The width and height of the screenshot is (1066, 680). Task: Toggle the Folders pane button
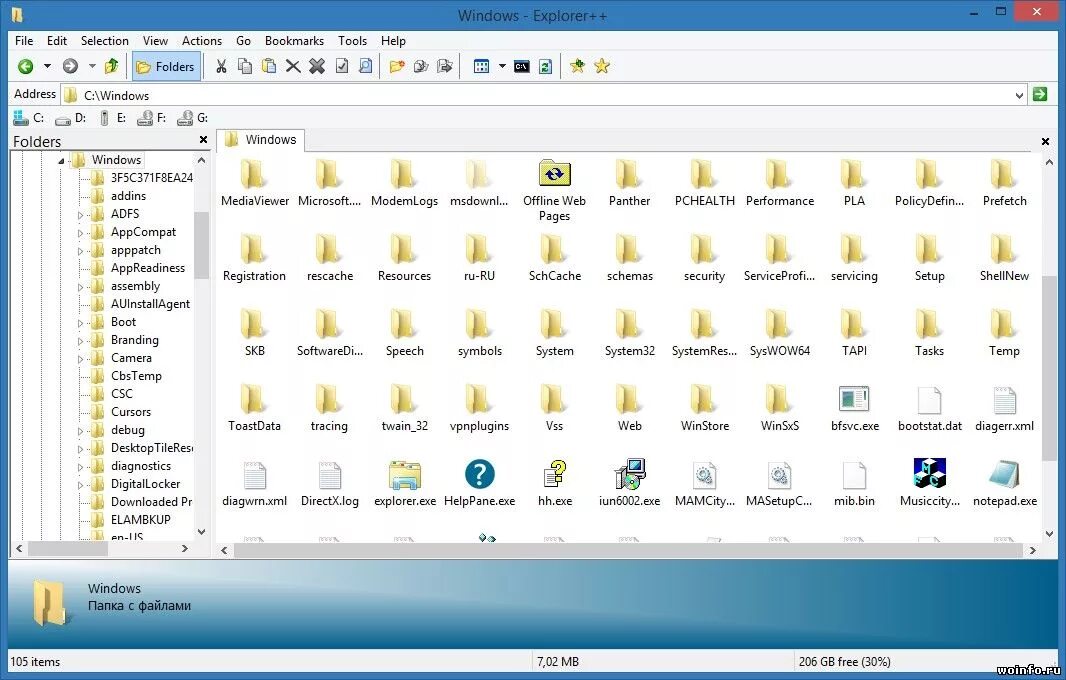pos(166,66)
